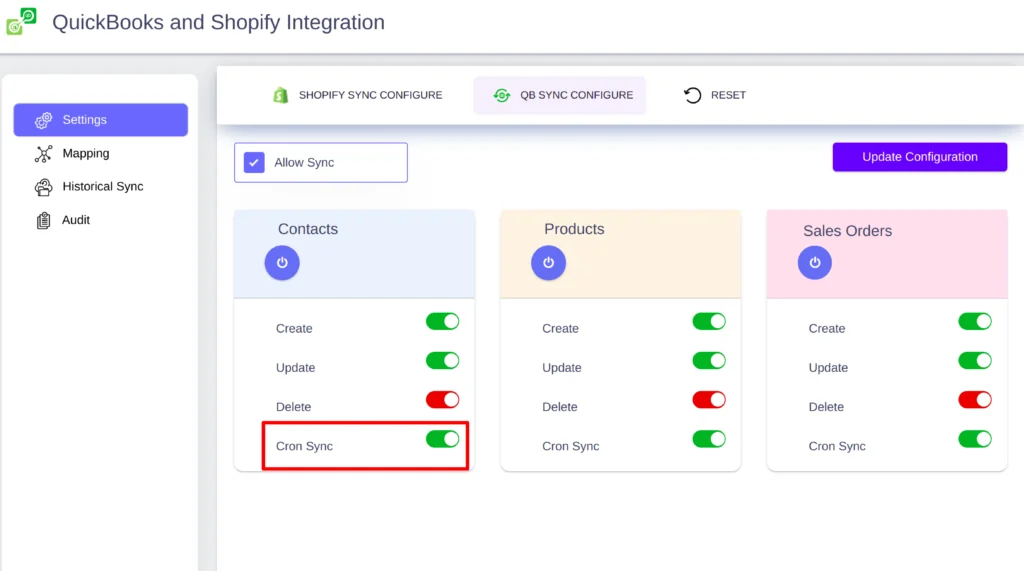Switch to Shopify Sync Configure tab
The width and height of the screenshot is (1024, 571).
(357, 95)
